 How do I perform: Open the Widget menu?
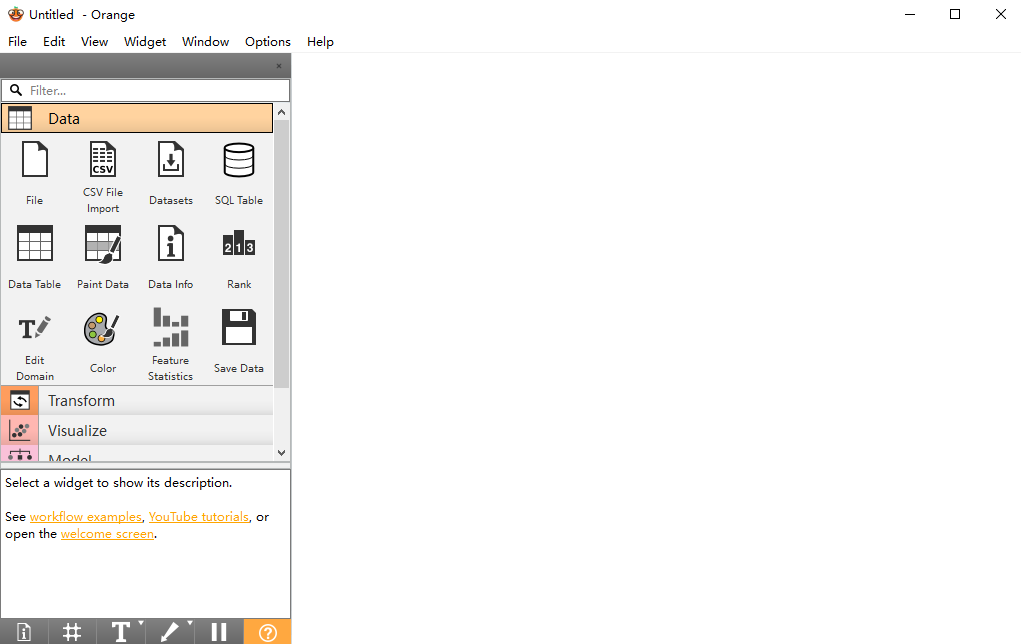[x=145, y=42]
